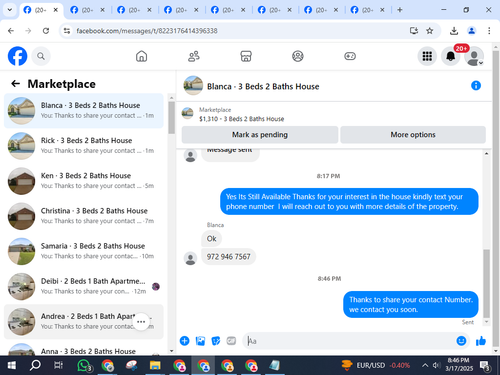Send a thumbs-up like

click(x=481, y=341)
